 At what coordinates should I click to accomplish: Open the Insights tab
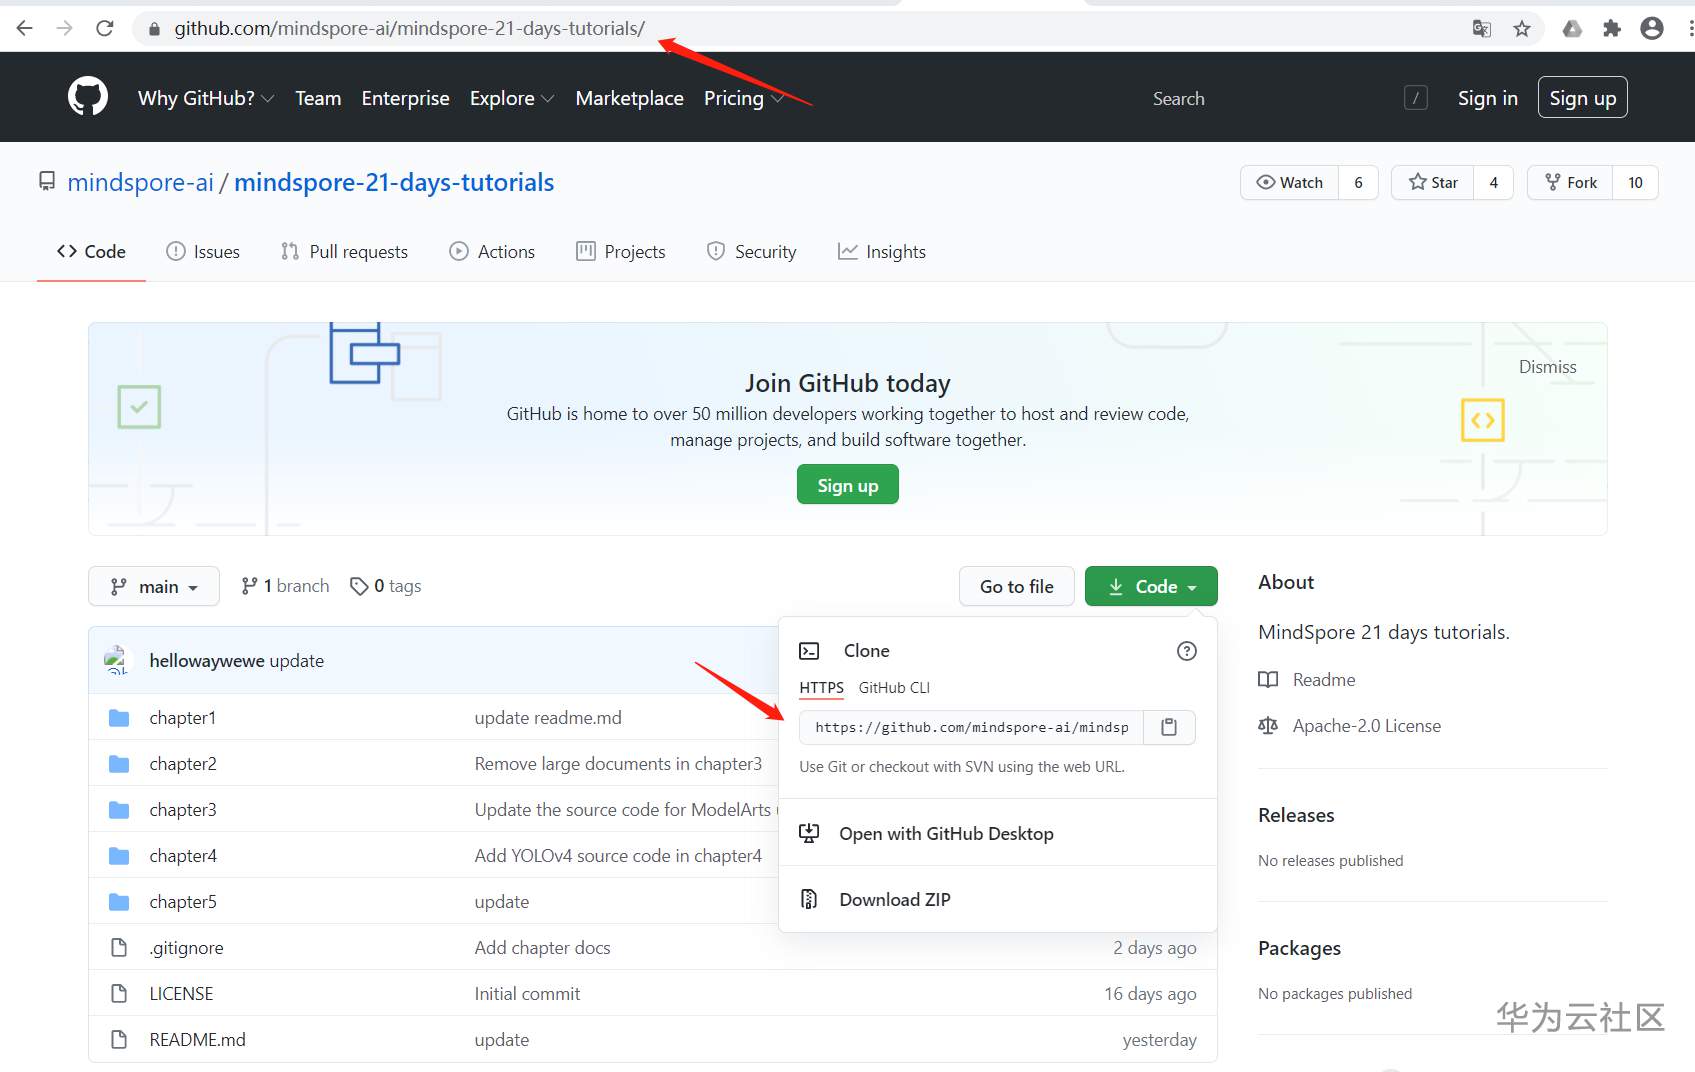click(882, 252)
